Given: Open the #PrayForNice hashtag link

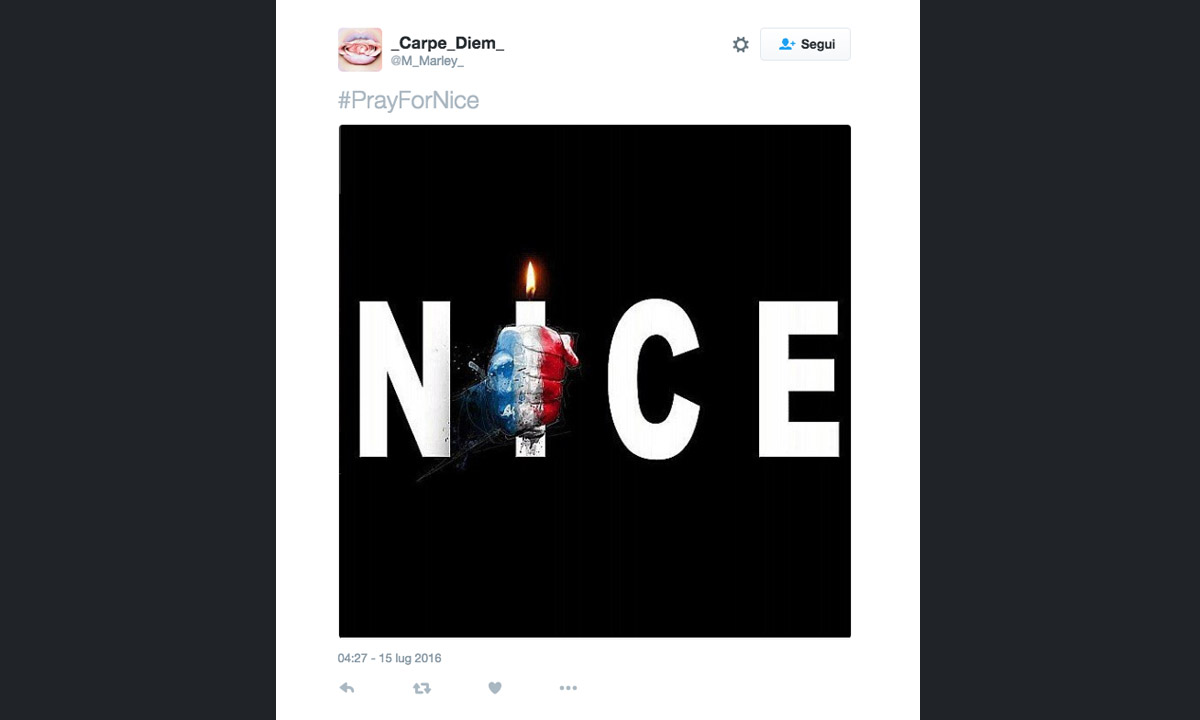Looking at the screenshot, I should tap(408, 100).
